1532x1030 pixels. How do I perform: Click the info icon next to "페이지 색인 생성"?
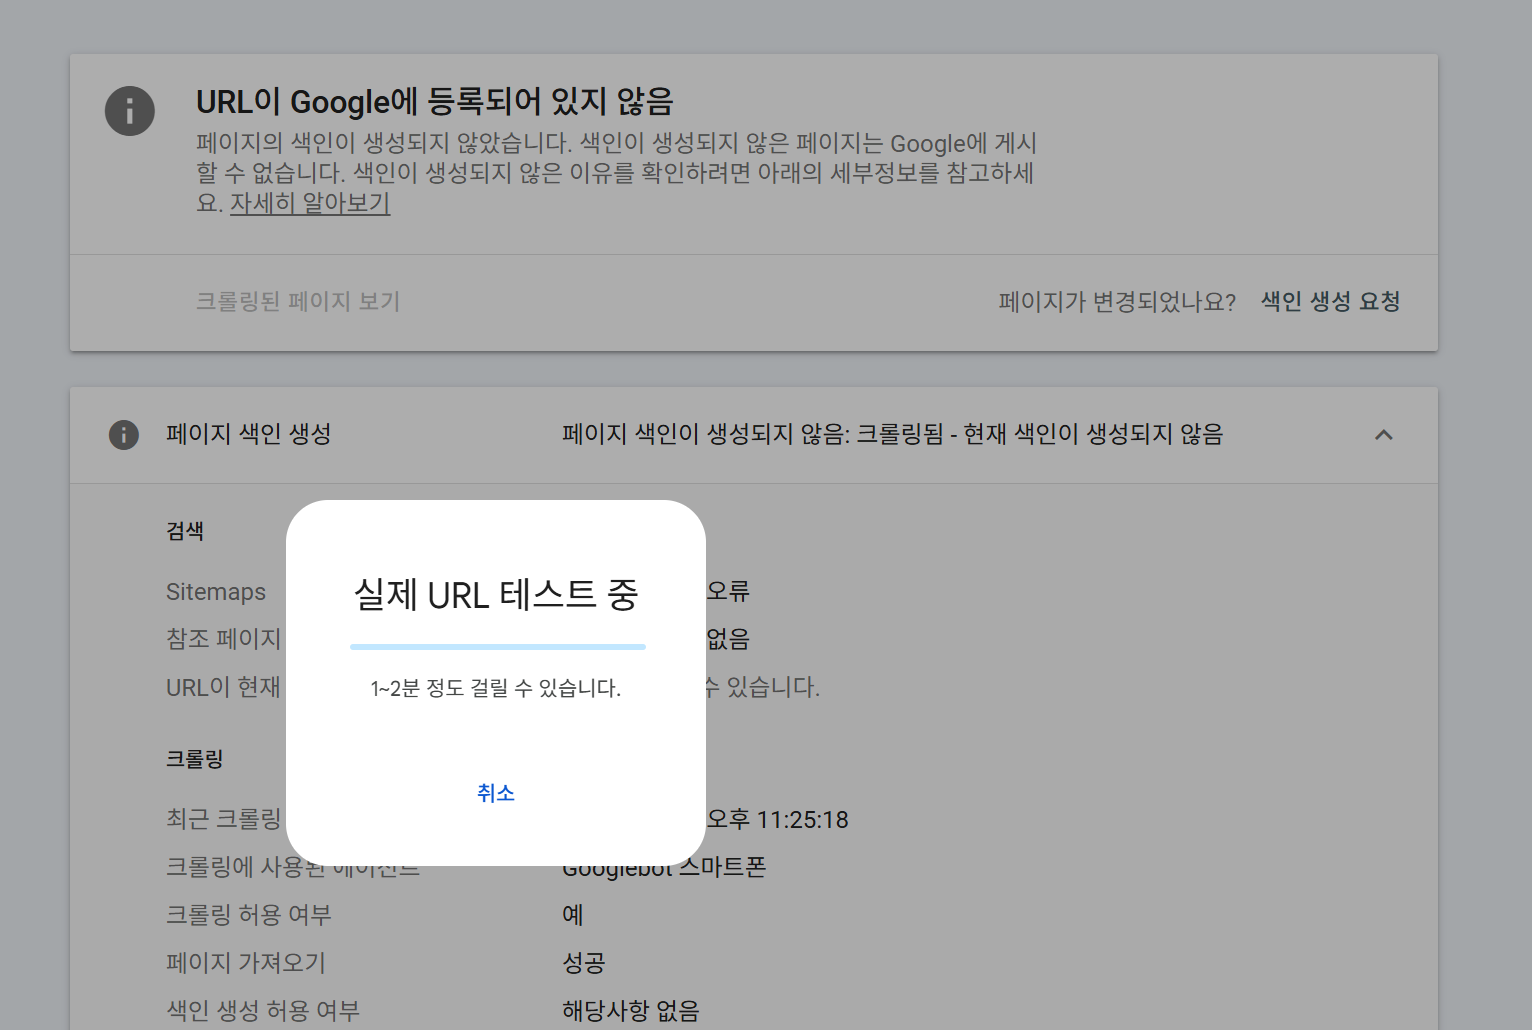(124, 435)
